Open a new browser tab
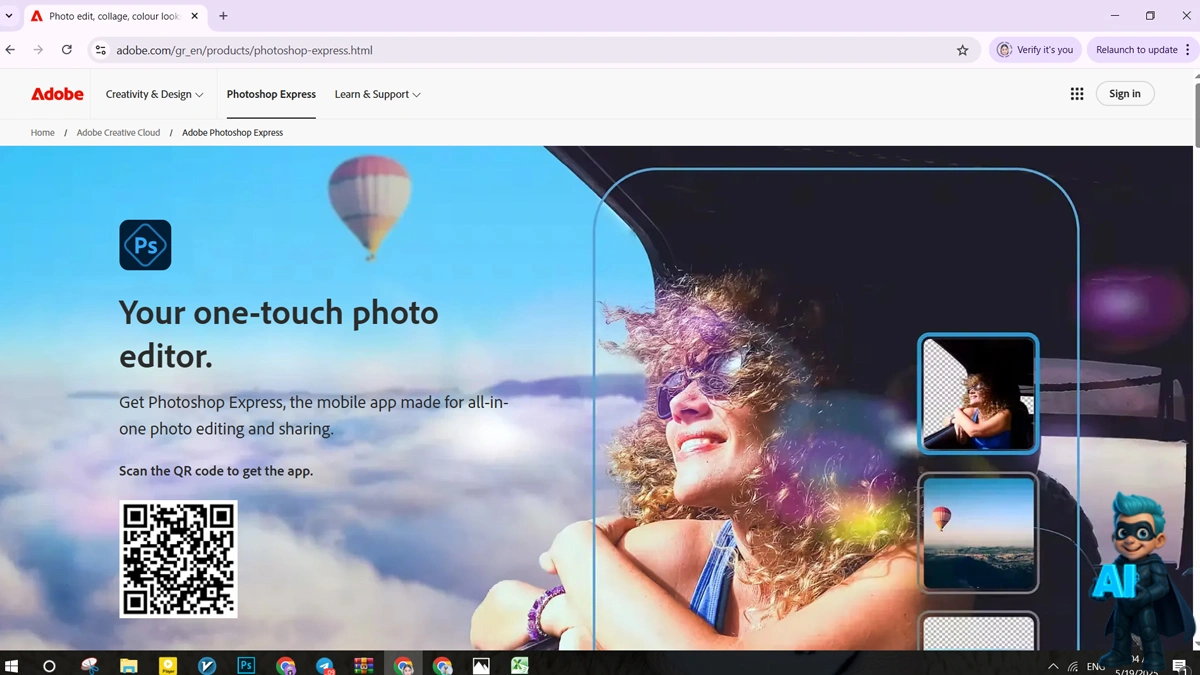Image resolution: width=1200 pixels, height=675 pixels. [223, 16]
